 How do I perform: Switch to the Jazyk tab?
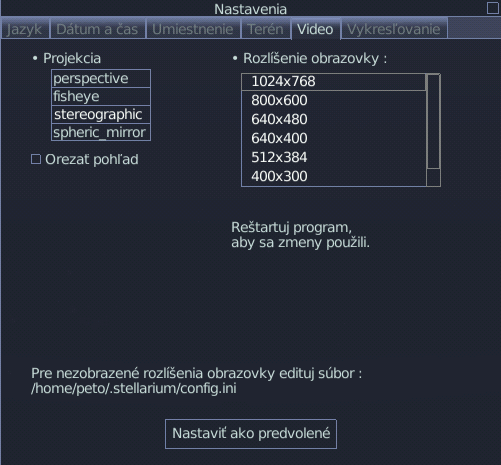tap(25, 29)
